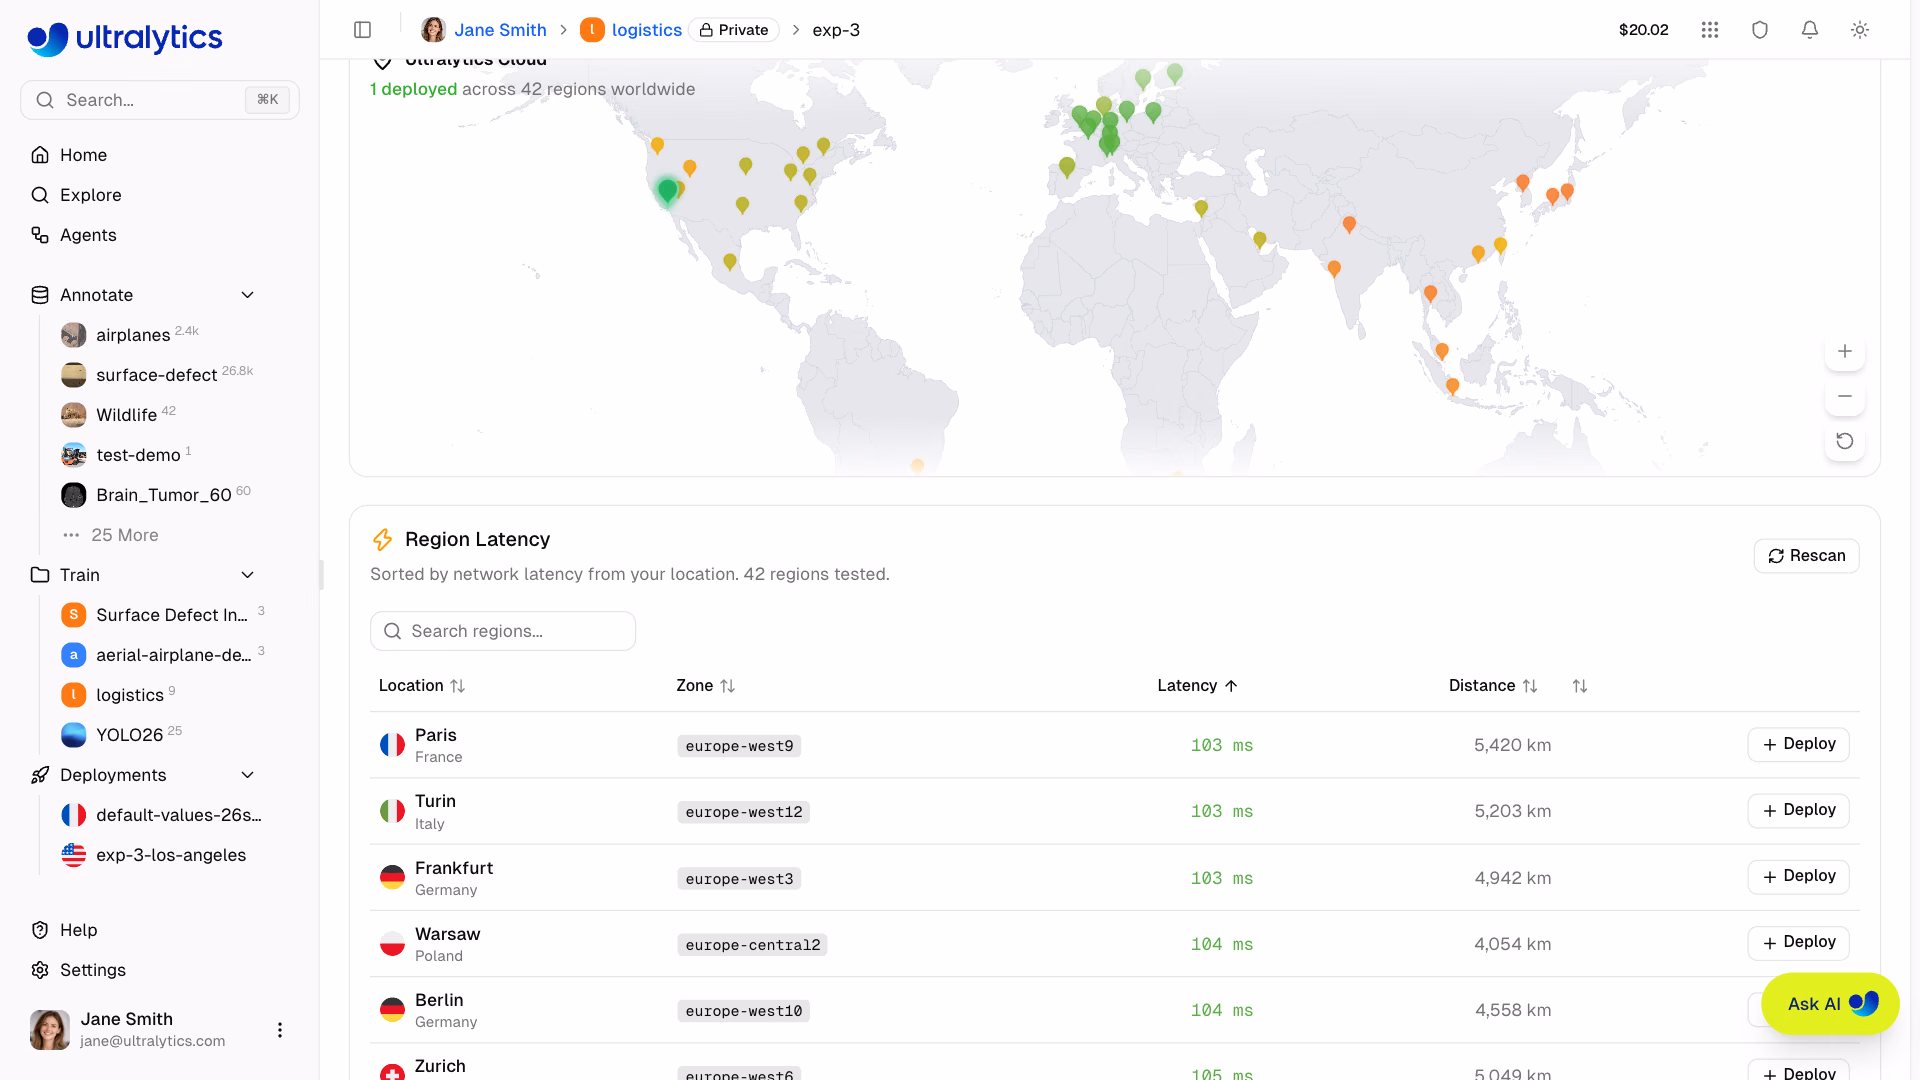The image size is (1920, 1080).
Task: Reset the map view
Action: (1845, 441)
